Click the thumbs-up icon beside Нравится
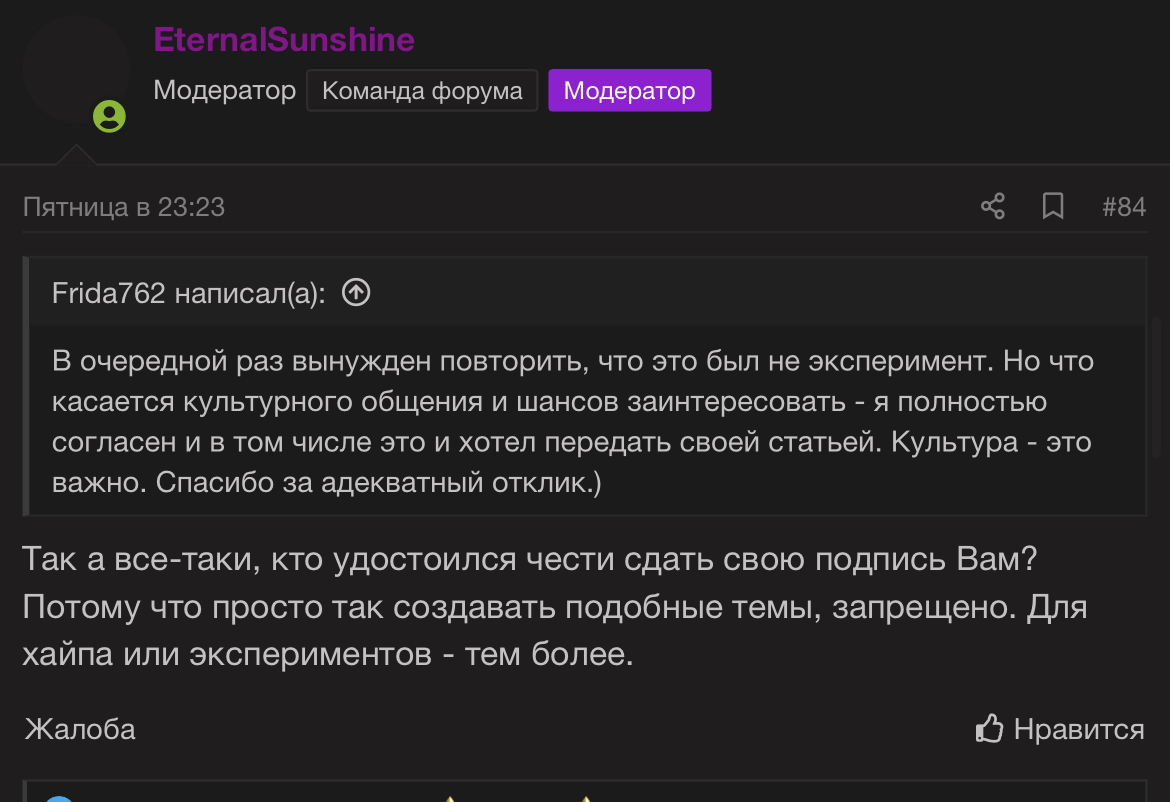This screenshot has width=1170, height=802. coord(989,729)
